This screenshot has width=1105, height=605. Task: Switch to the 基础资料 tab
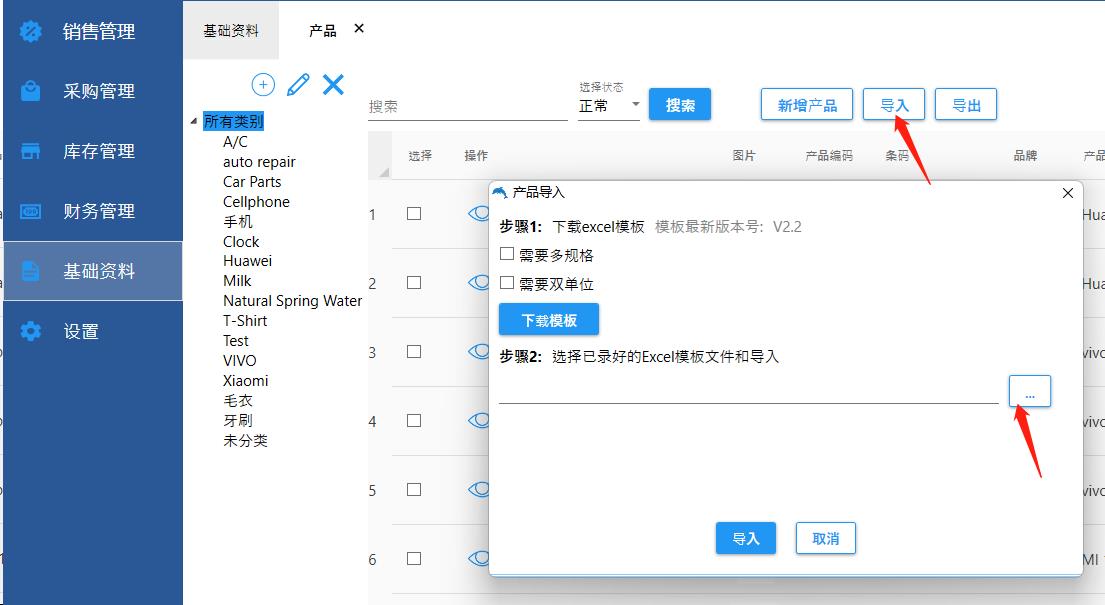tap(231, 31)
